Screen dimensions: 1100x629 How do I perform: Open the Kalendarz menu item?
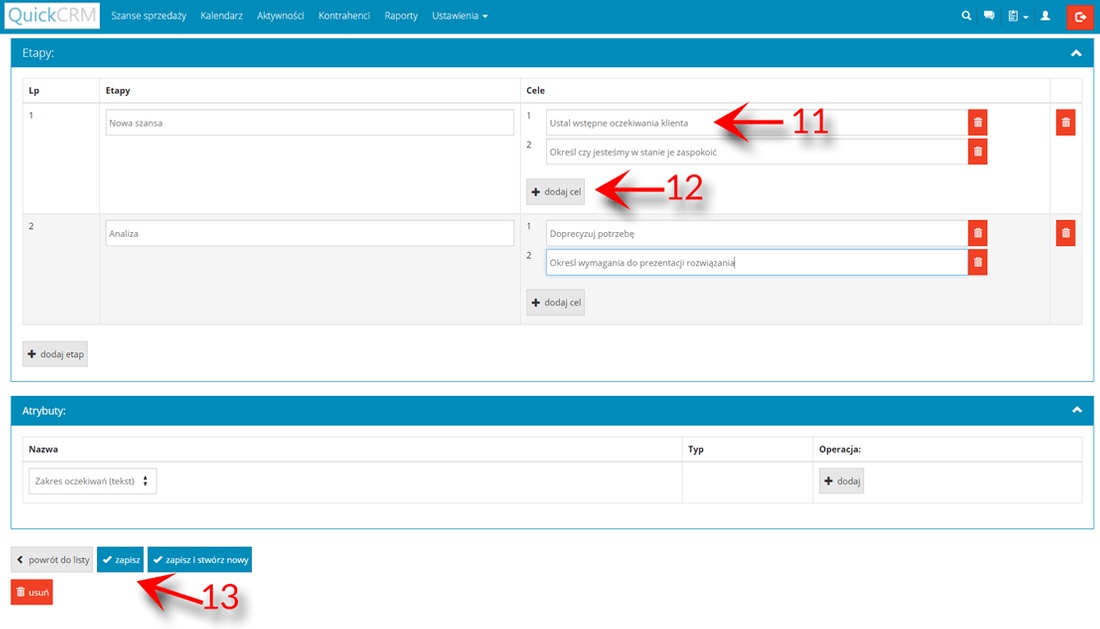[x=221, y=16]
